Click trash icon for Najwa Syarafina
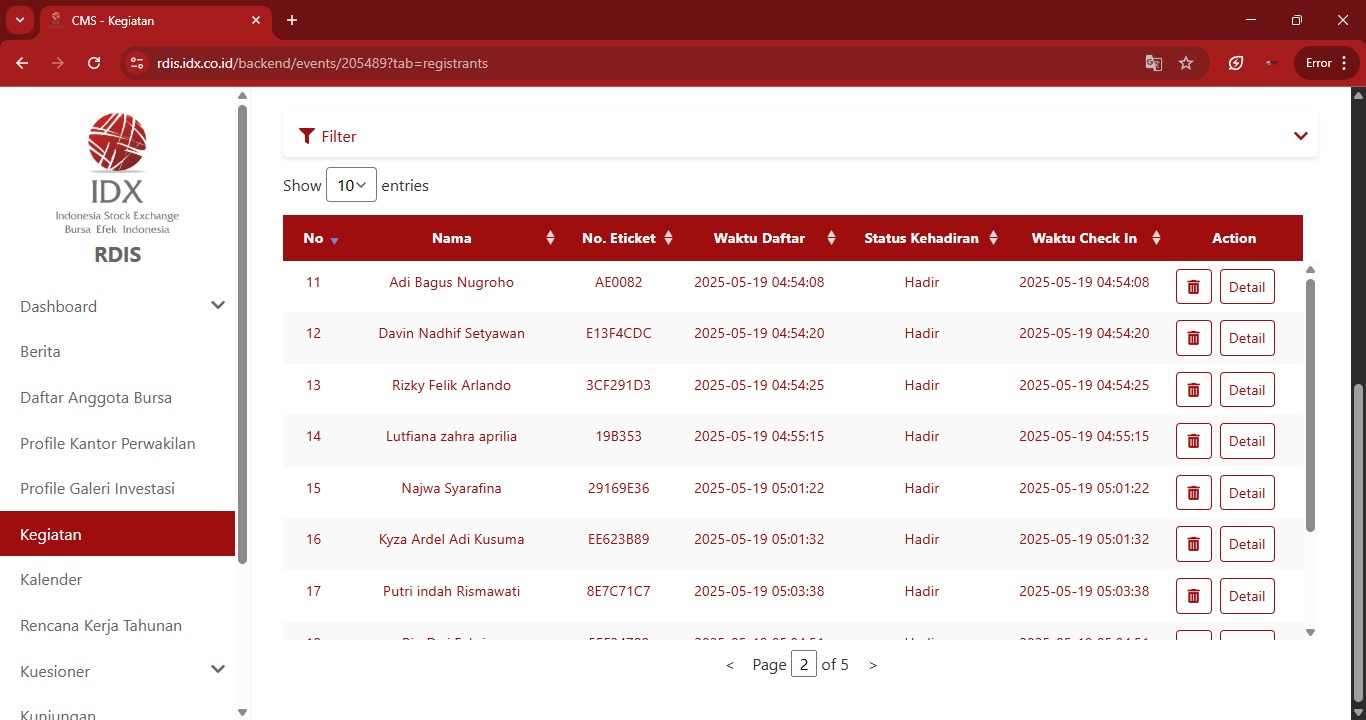Viewport: 1366px width, 720px height. 1194,493
